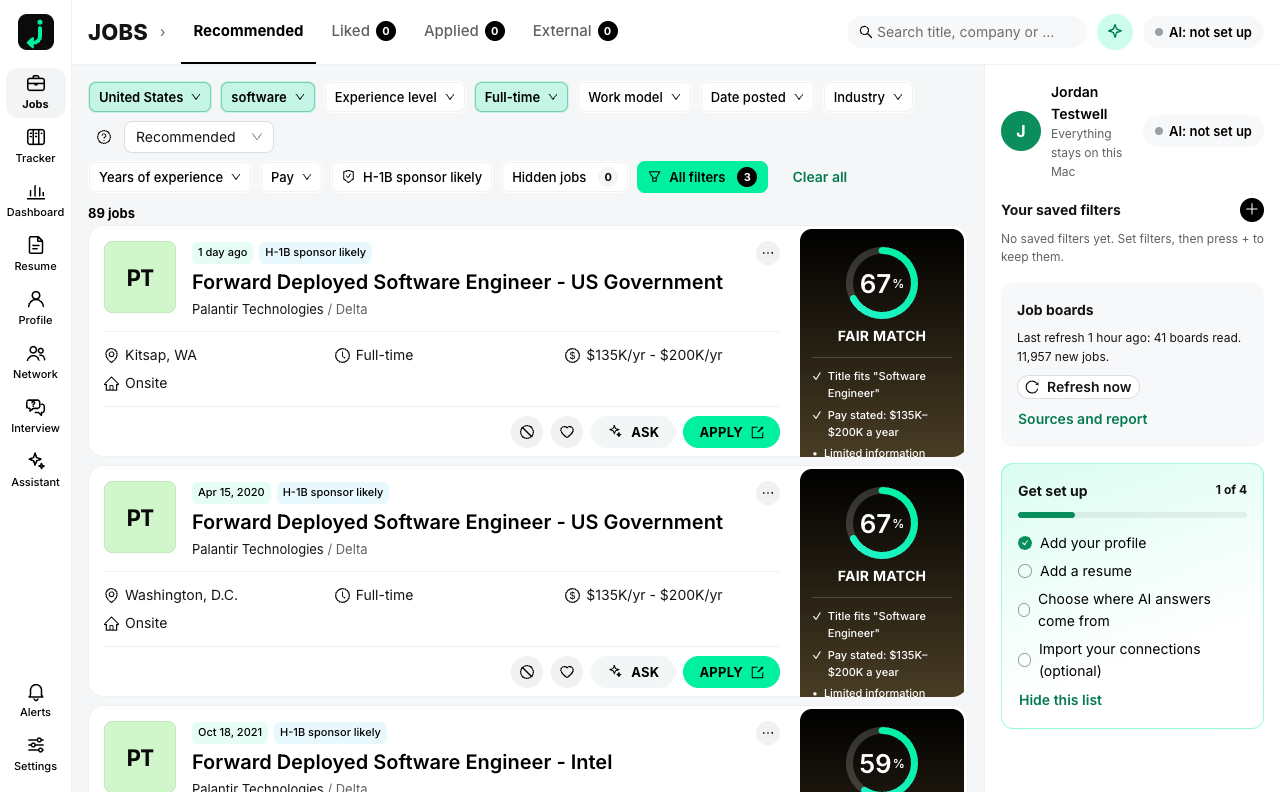
Task: Go to the Dashboard view
Action: (x=36, y=200)
